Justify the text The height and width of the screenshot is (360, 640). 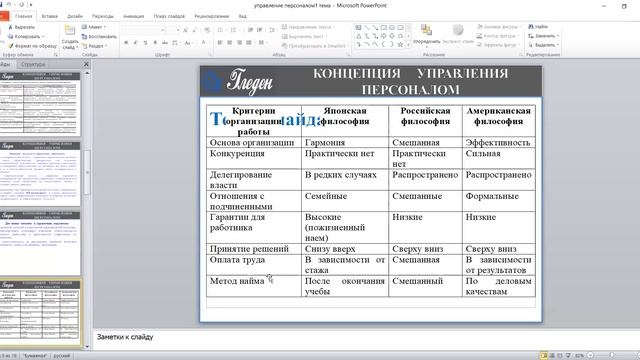(249, 42)
